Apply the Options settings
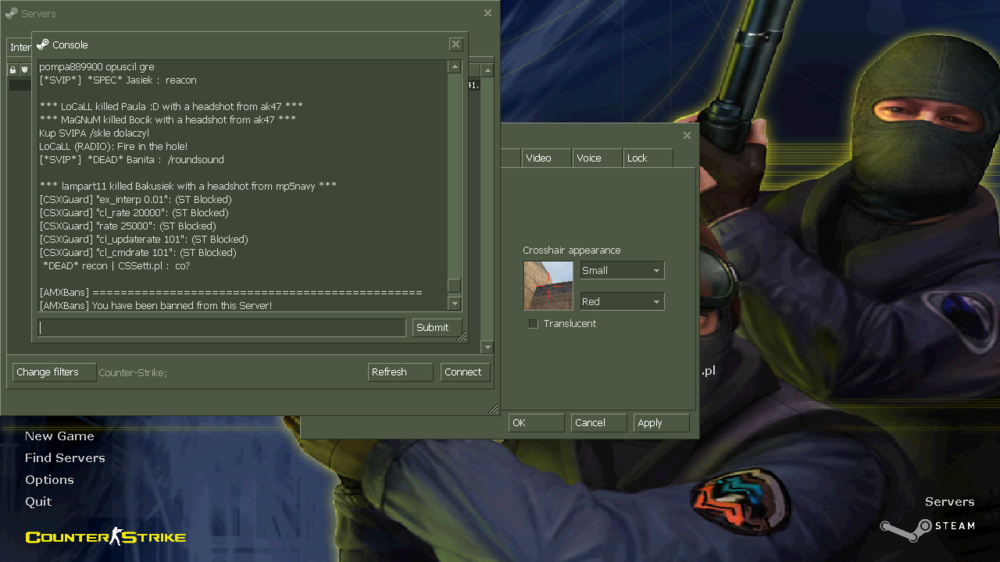The height and width of the screenshot is (562, 1000). tap(661, 423)
